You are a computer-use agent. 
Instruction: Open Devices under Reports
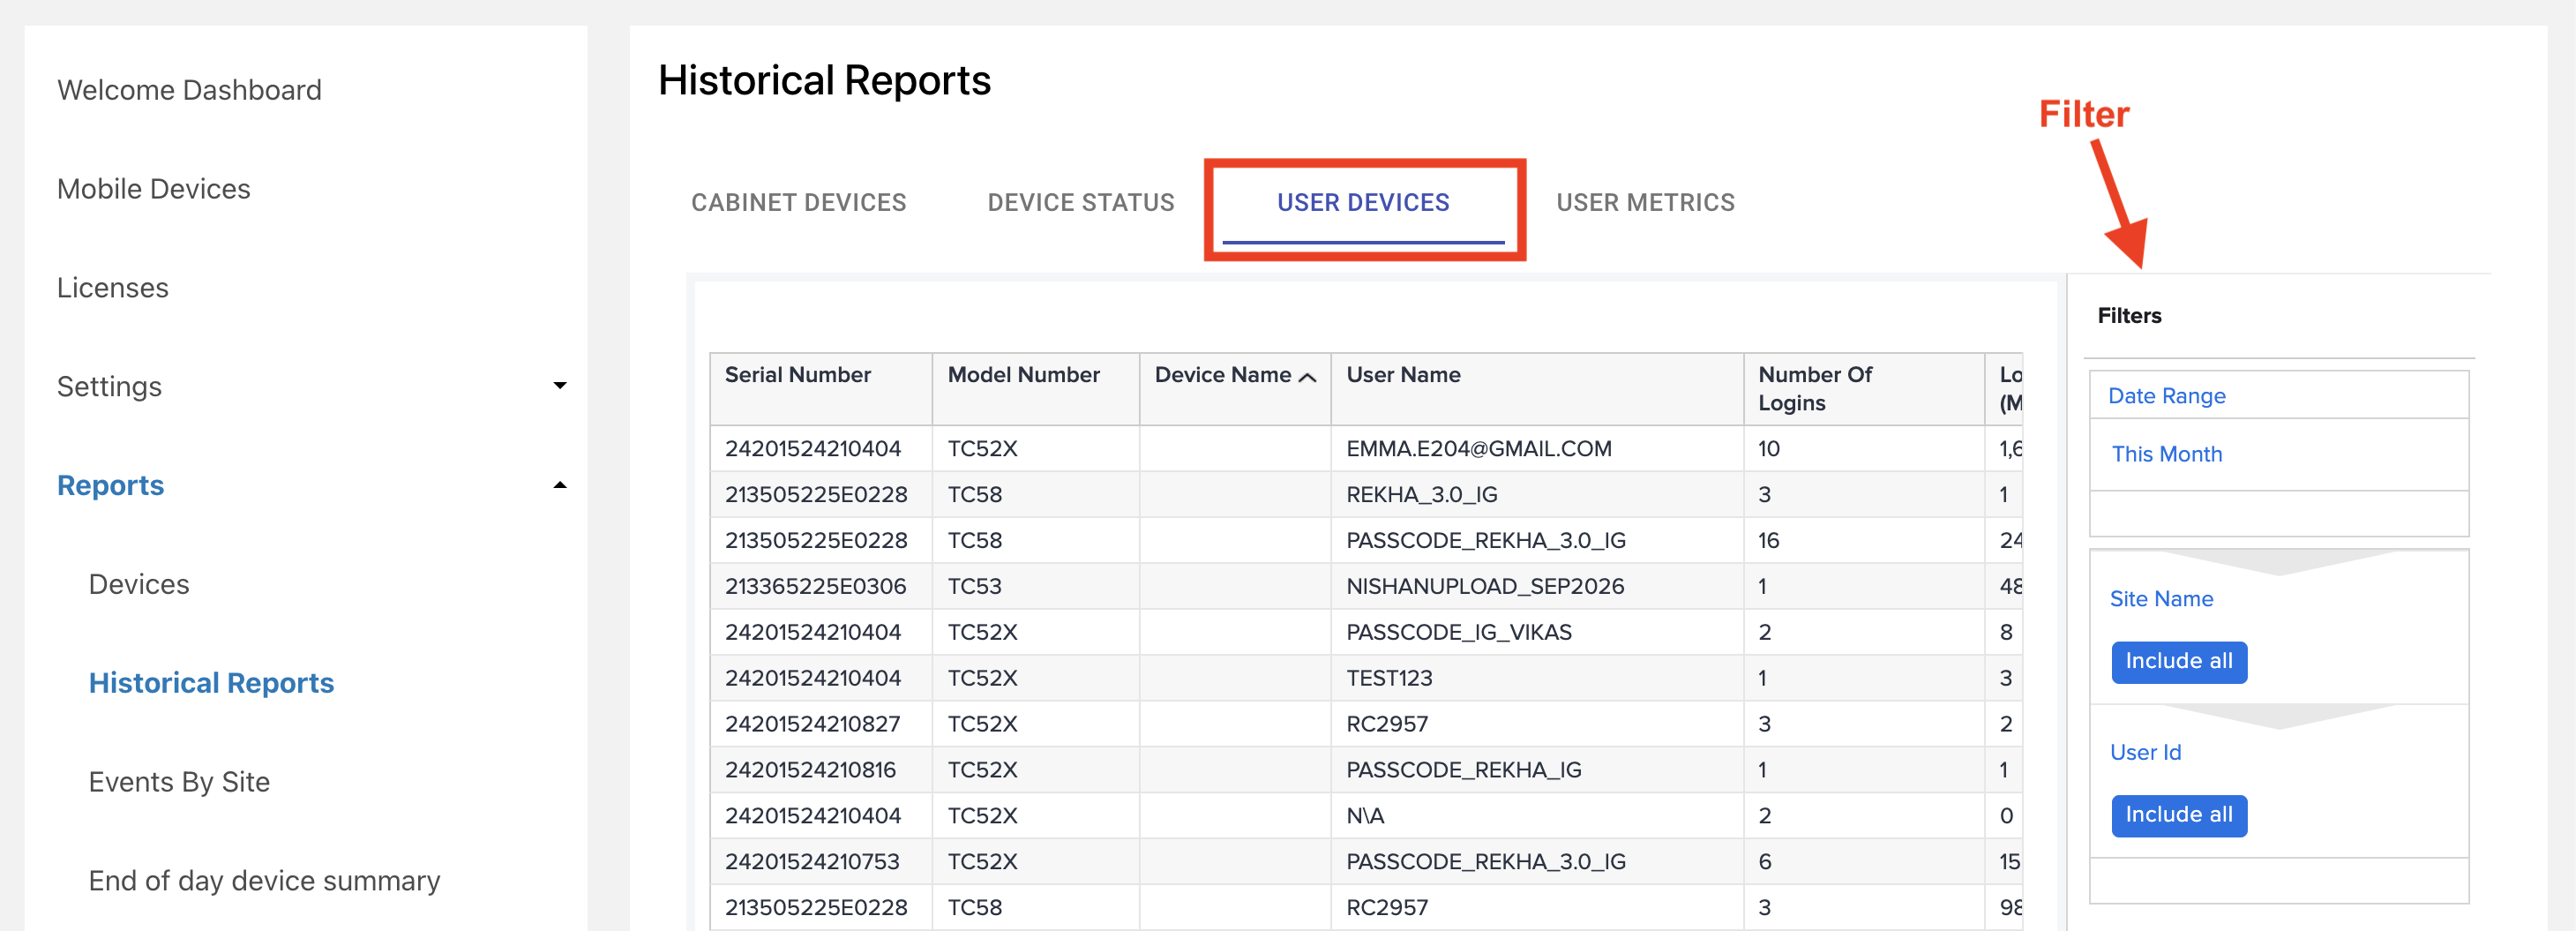click(139, 584)
